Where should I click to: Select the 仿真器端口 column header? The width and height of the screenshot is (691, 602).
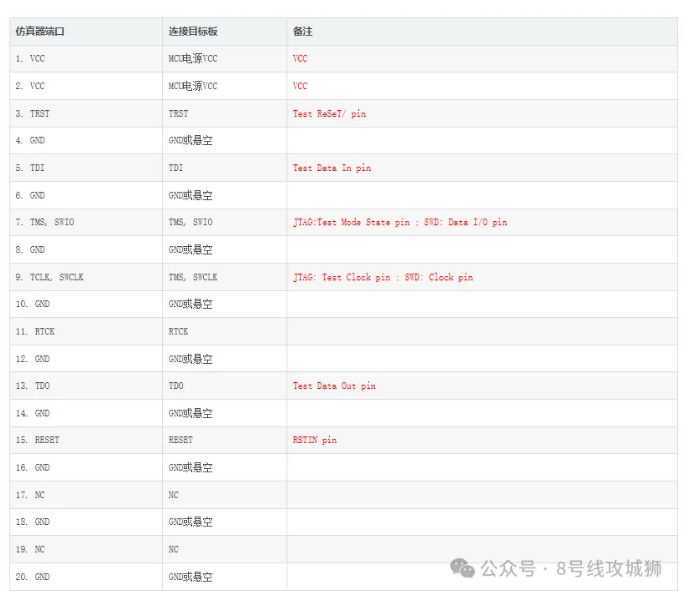point(40,32)
